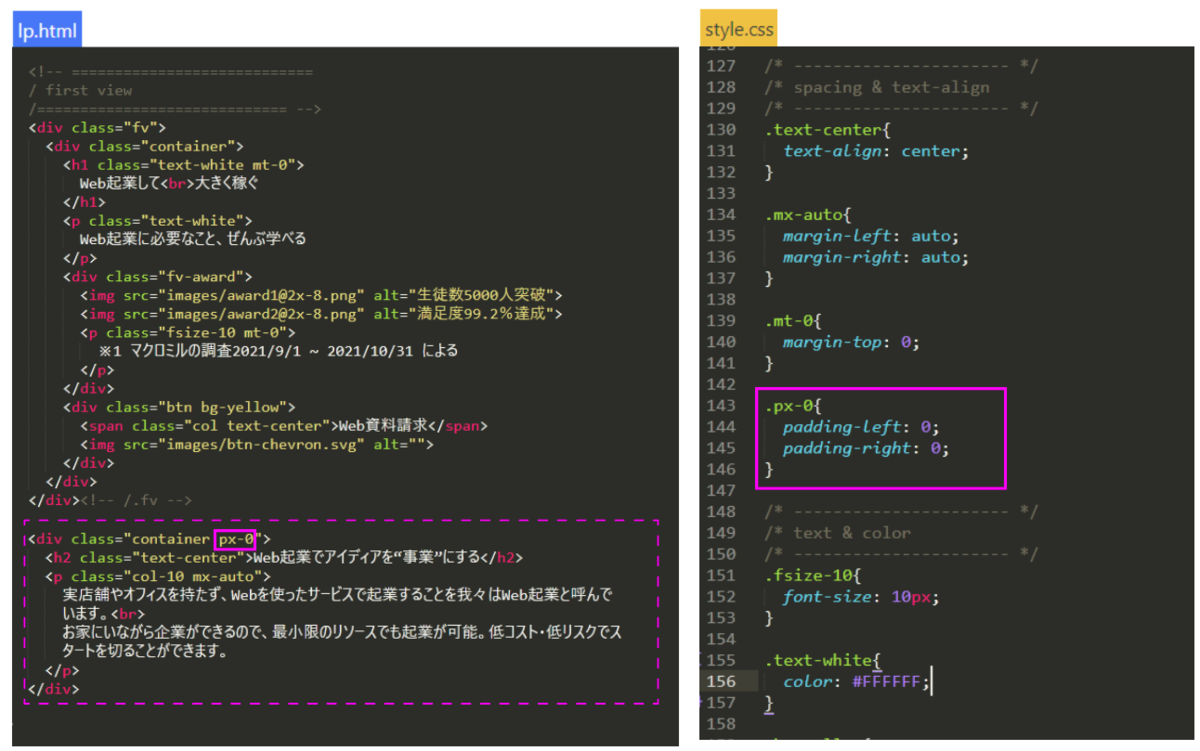This screenshot has height=751, width=1200.
Task: Click line number 138 in style.css gutter
Action: click(720, 299)
